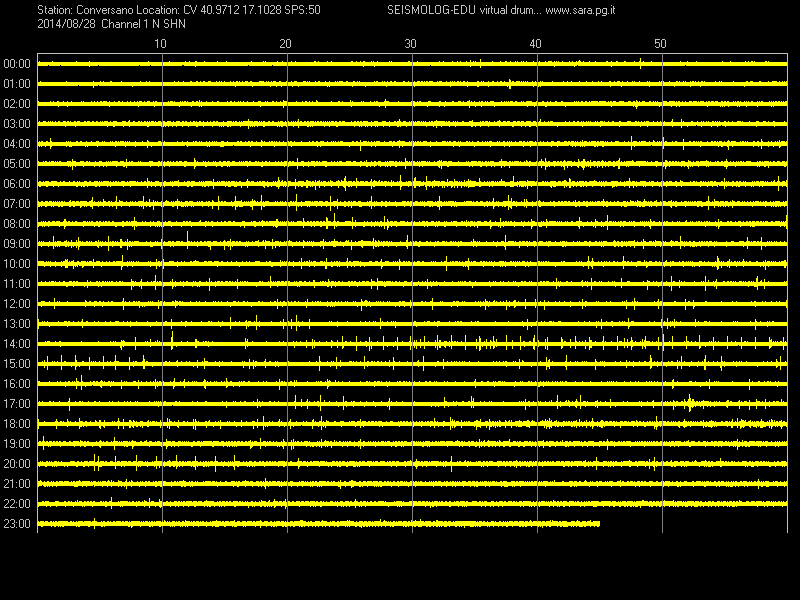Click the 09:00 hour row label
800x600 pixels.
[17, 244]
